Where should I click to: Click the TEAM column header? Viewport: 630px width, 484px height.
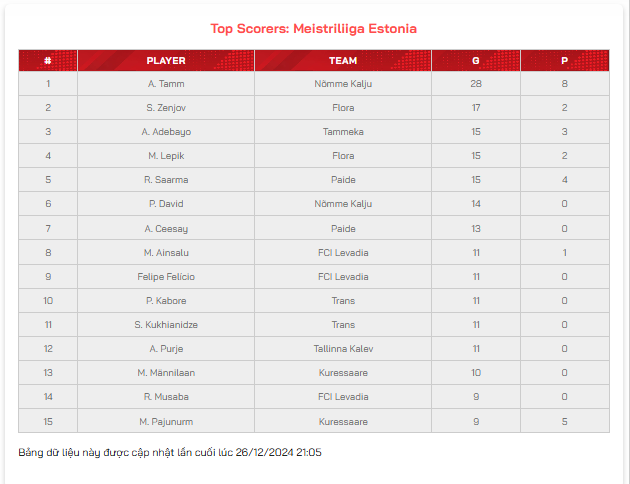point(343,61)
